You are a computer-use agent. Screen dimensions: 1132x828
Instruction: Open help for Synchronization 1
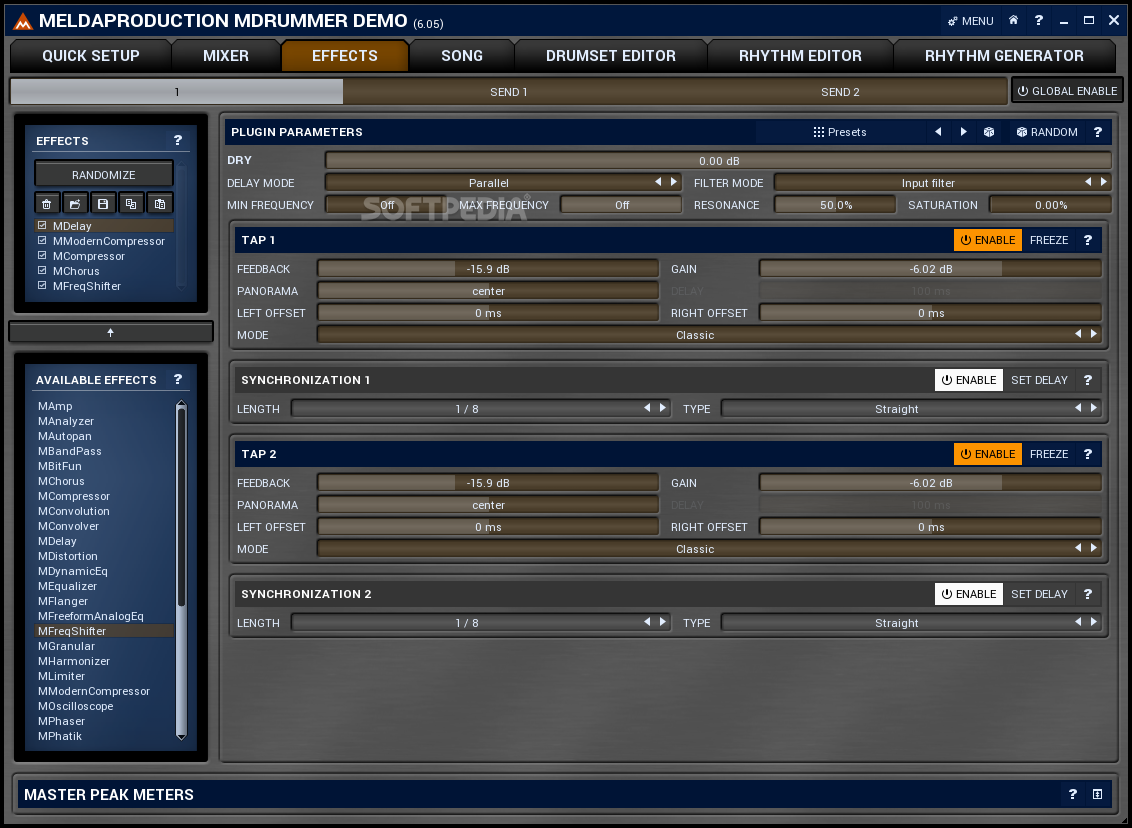click(x=1088, y=380)
